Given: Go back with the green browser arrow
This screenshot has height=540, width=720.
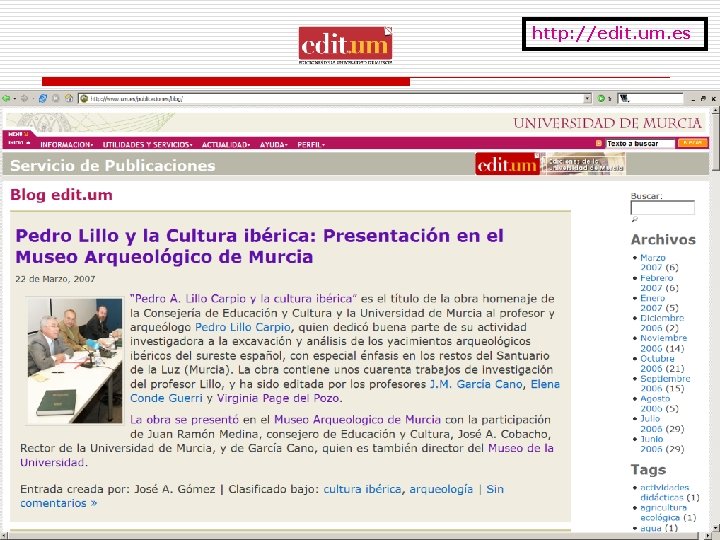Looking at the screenshot, I should point(6,98).
